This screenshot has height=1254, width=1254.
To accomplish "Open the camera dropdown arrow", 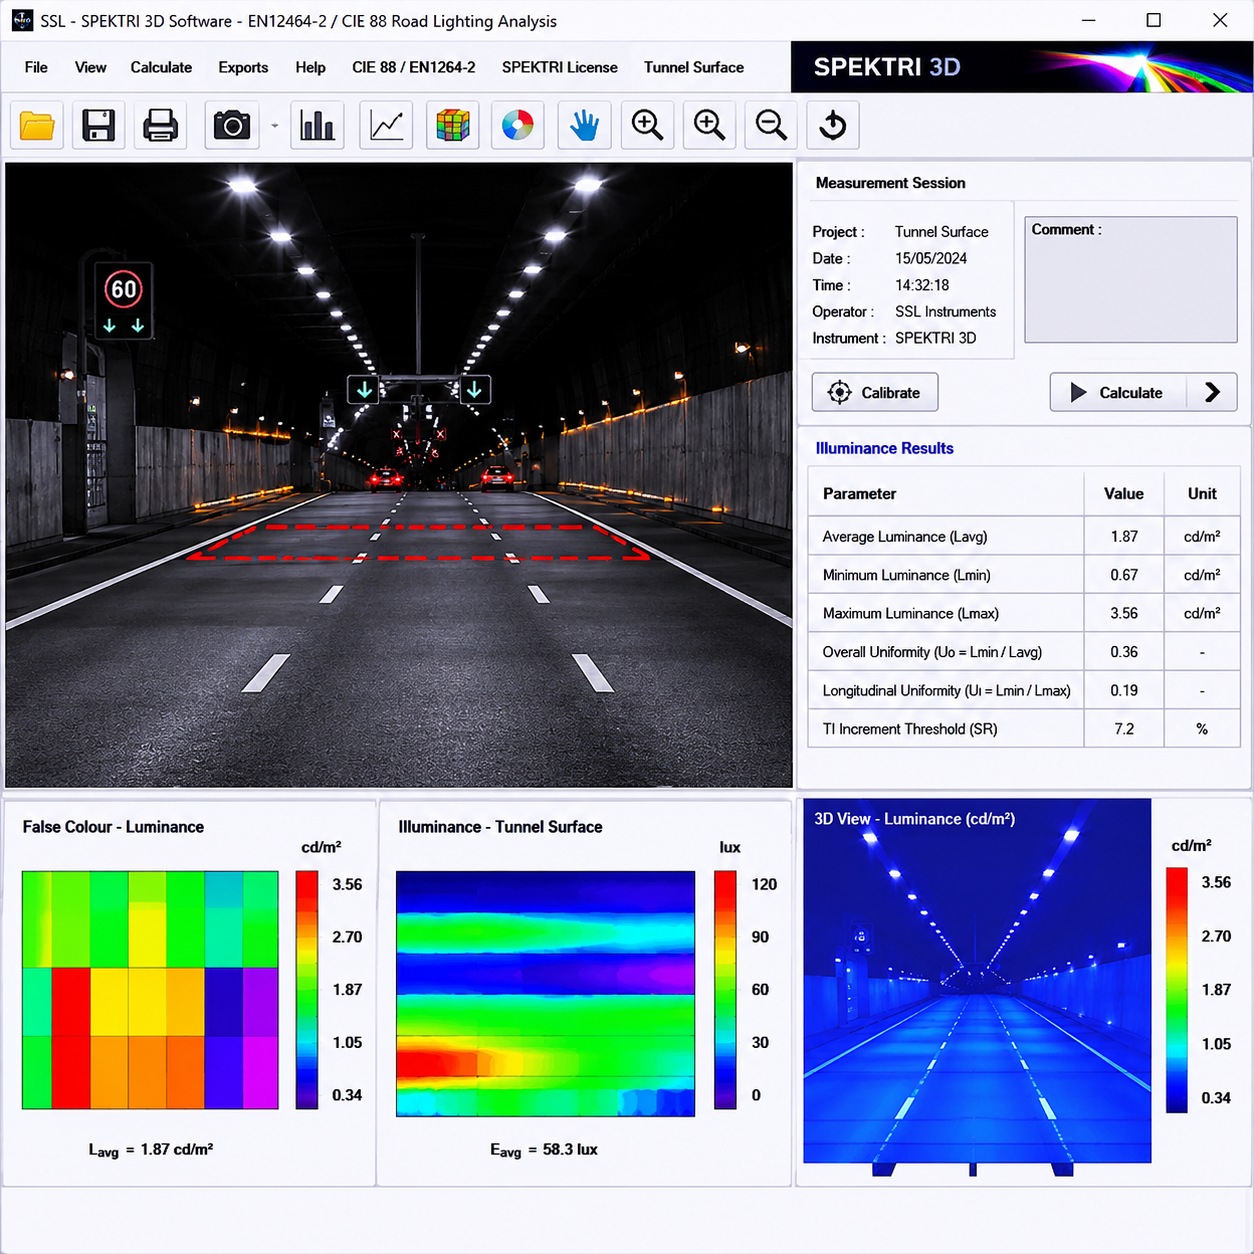I will pos(275,126).
